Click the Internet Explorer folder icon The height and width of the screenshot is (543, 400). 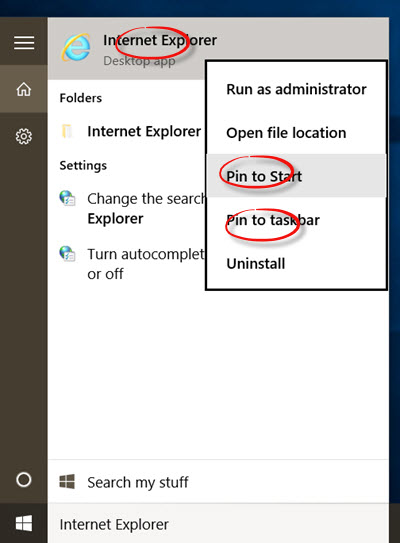tap(67, 131)
